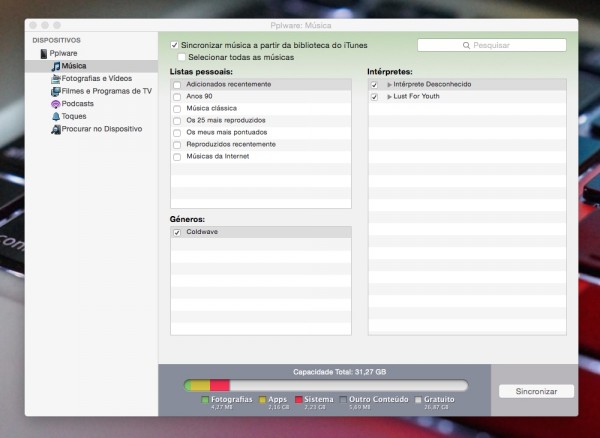600x438 pixels.
Task: Click the yellow Apps legend swatch
Action: coord(262,400)
